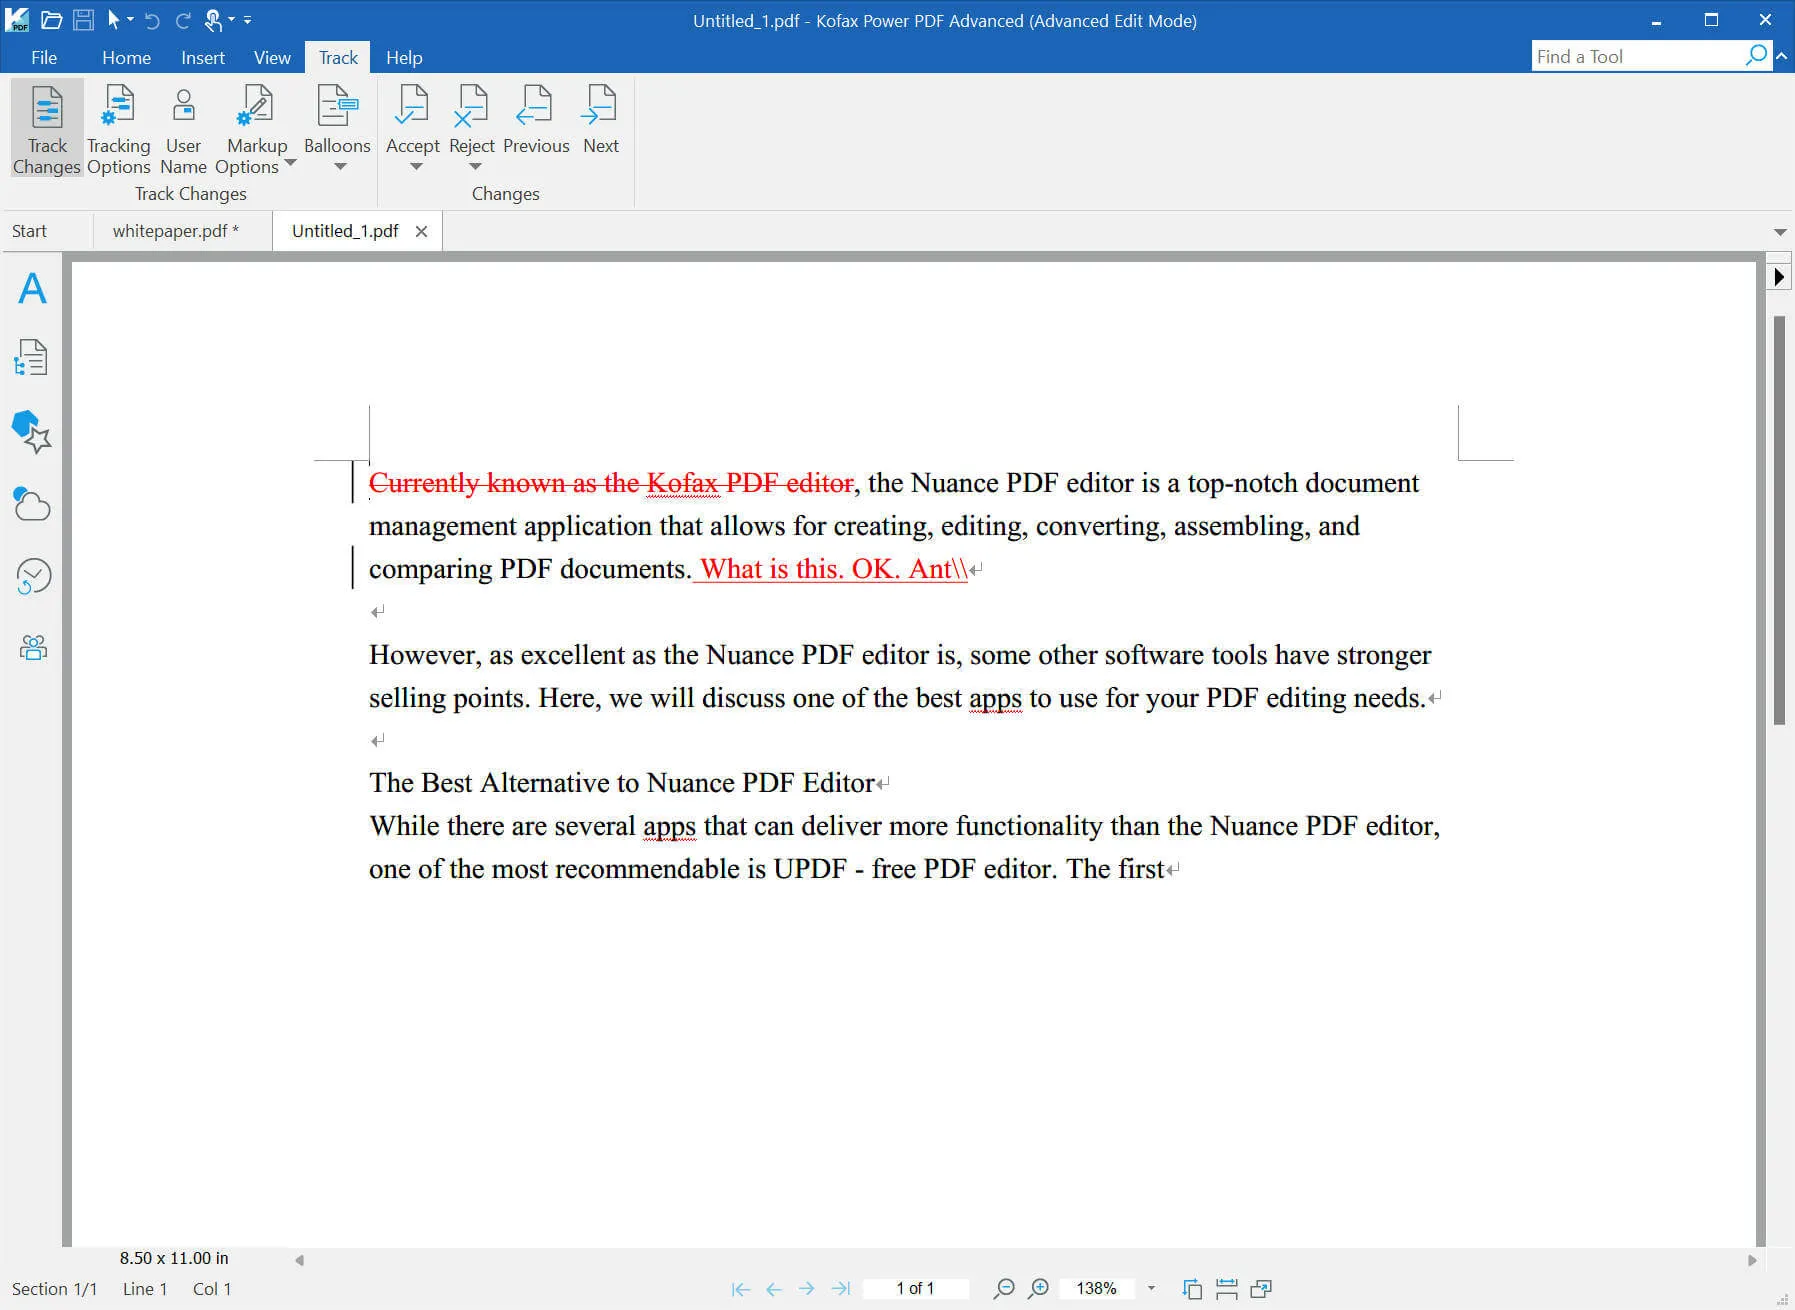Expand the touch mode dropdown arrow
The width and height of the screenshot is (1795, 1310).
coord(231,20)
